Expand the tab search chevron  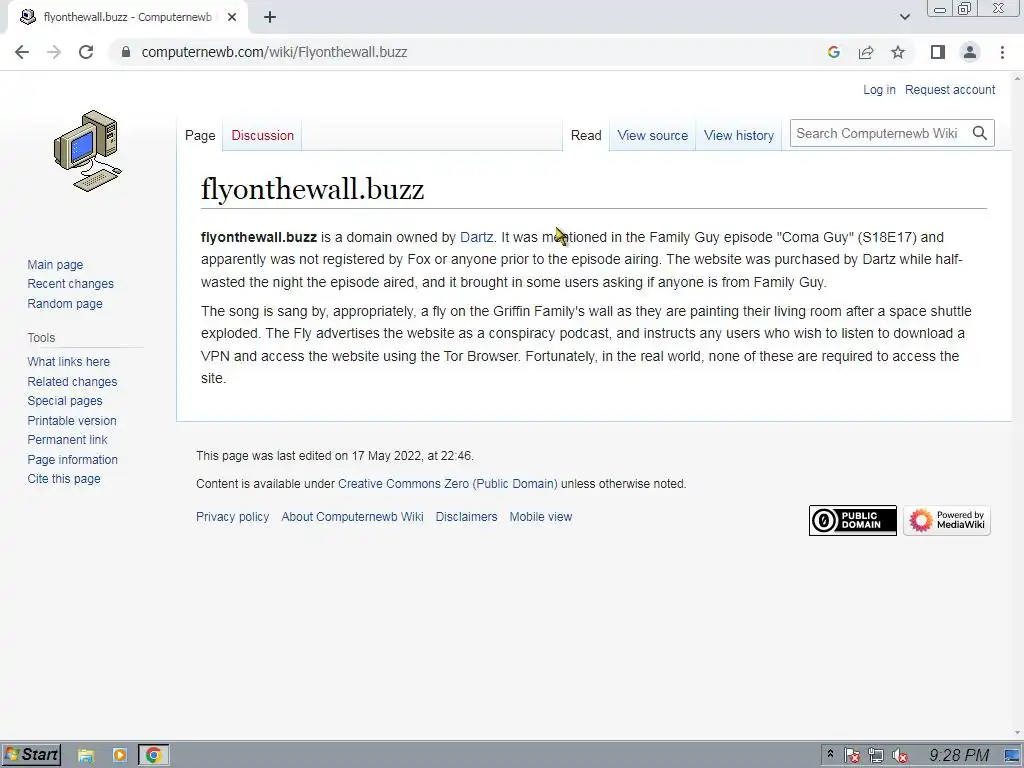coord(904,17)
